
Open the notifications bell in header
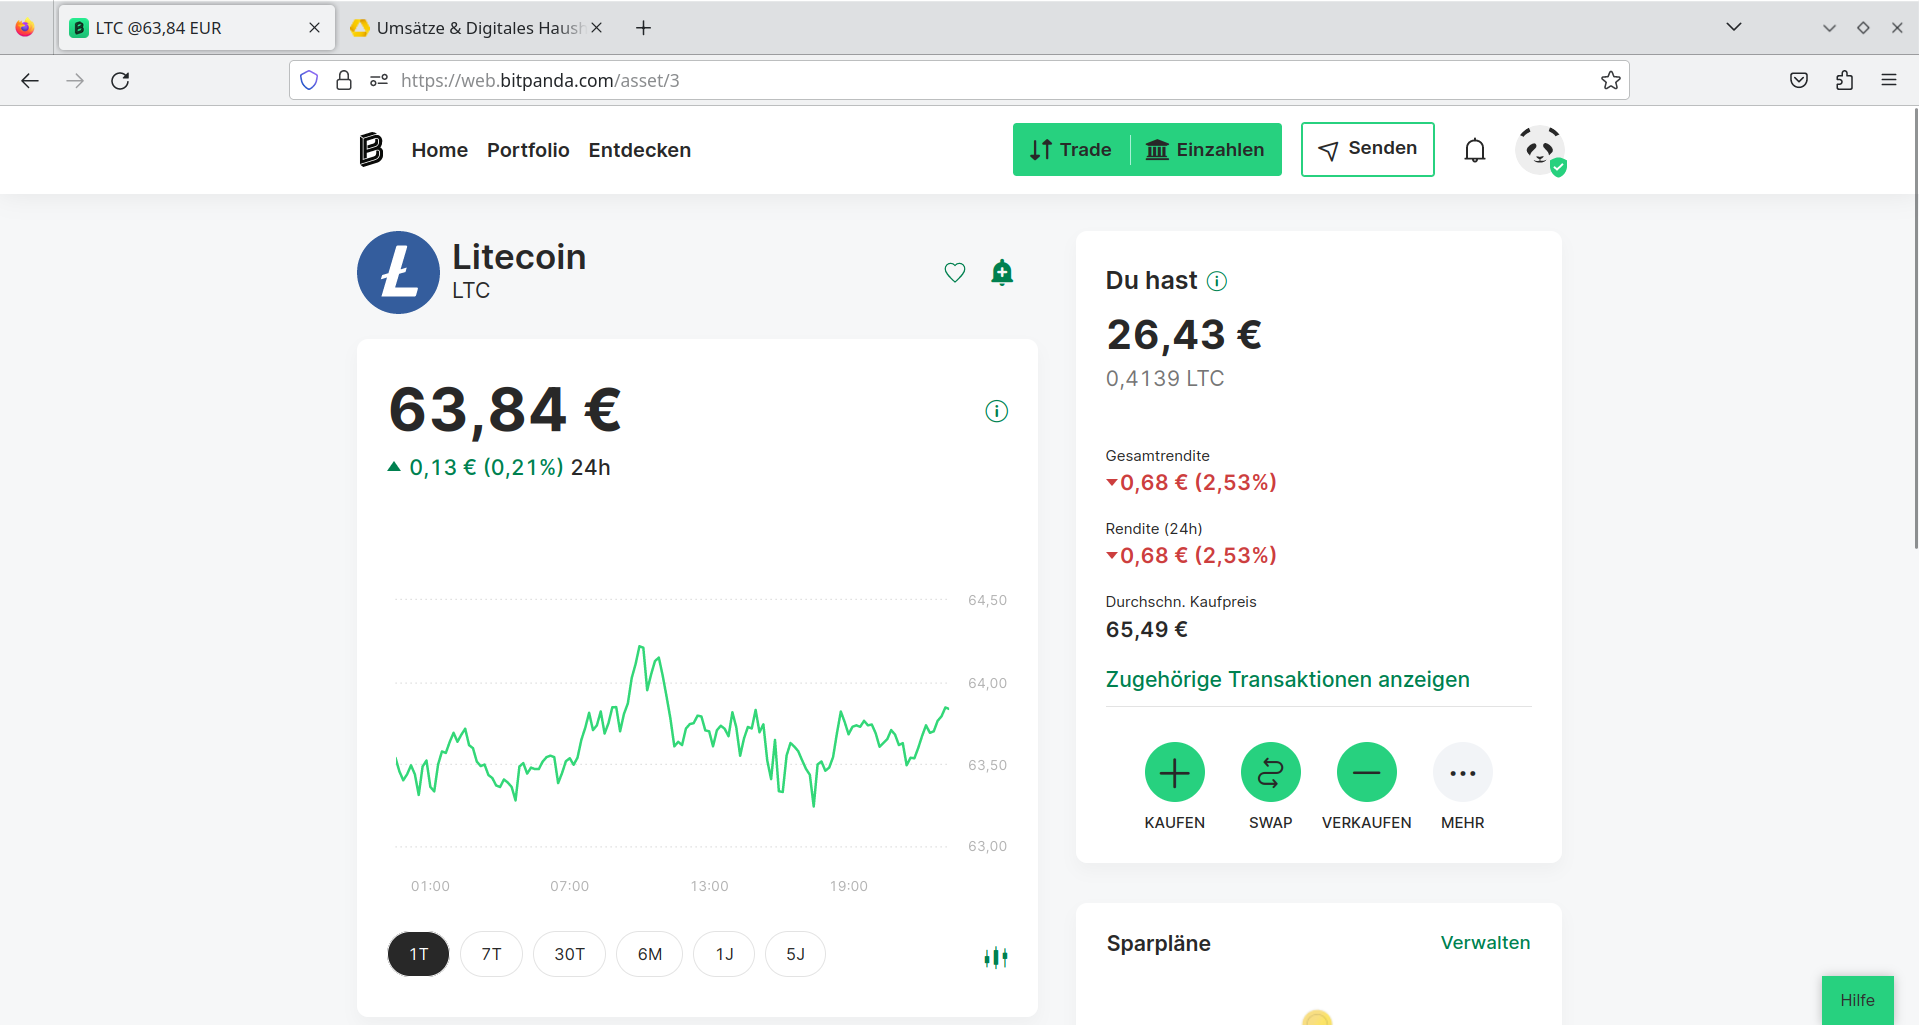[1474, 150]
